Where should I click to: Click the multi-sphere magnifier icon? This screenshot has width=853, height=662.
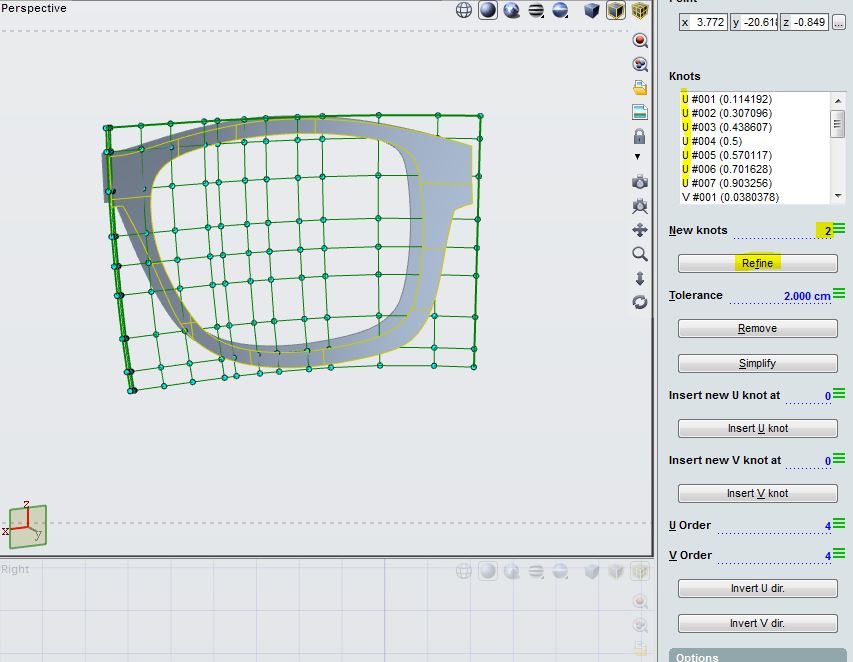coord(640,64)
